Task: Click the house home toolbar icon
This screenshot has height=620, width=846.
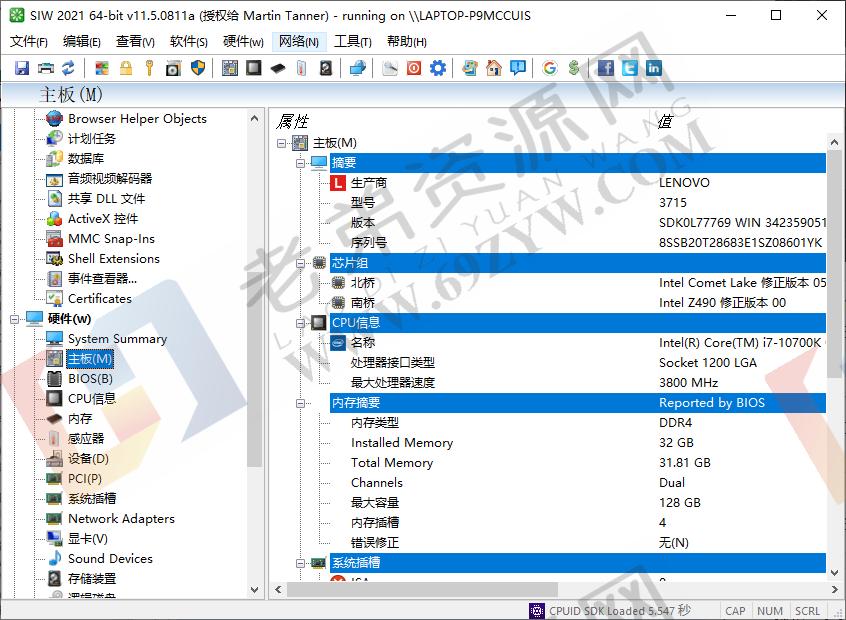Action: pos(494,68)
